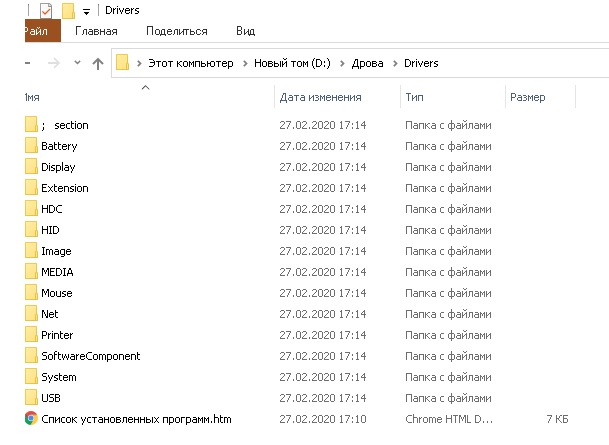Click the Forward navigation arrow
This screenshot has width=609, height=445.
click(x=54, y=63)
